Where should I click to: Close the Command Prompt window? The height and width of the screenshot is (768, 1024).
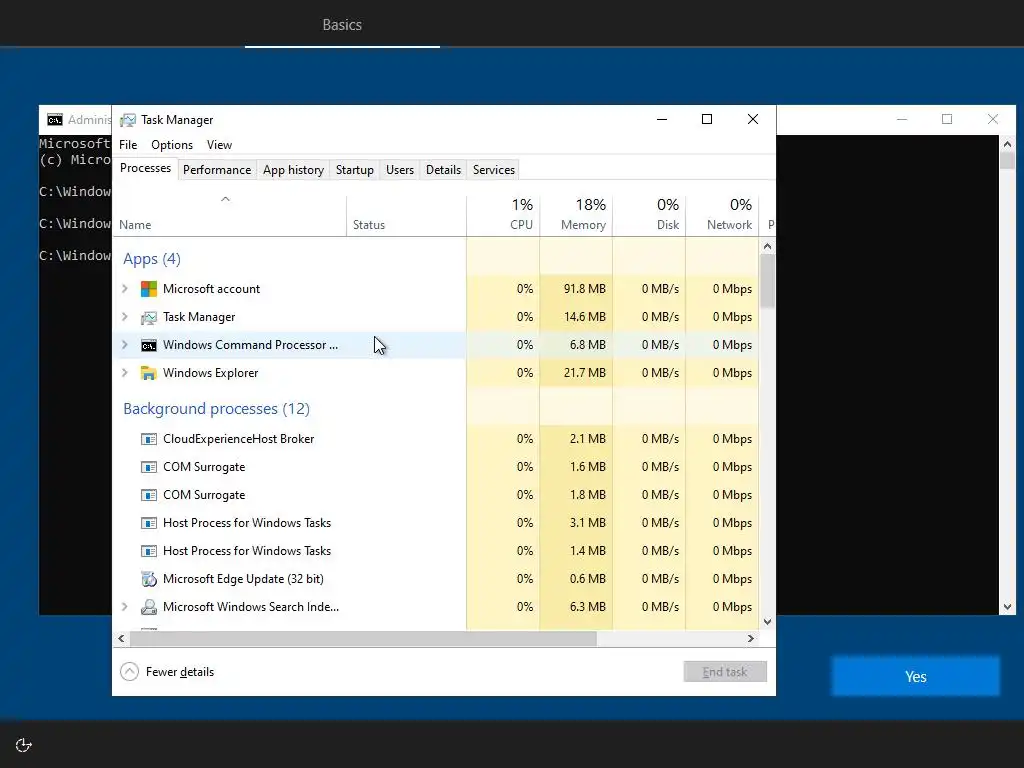993,120
